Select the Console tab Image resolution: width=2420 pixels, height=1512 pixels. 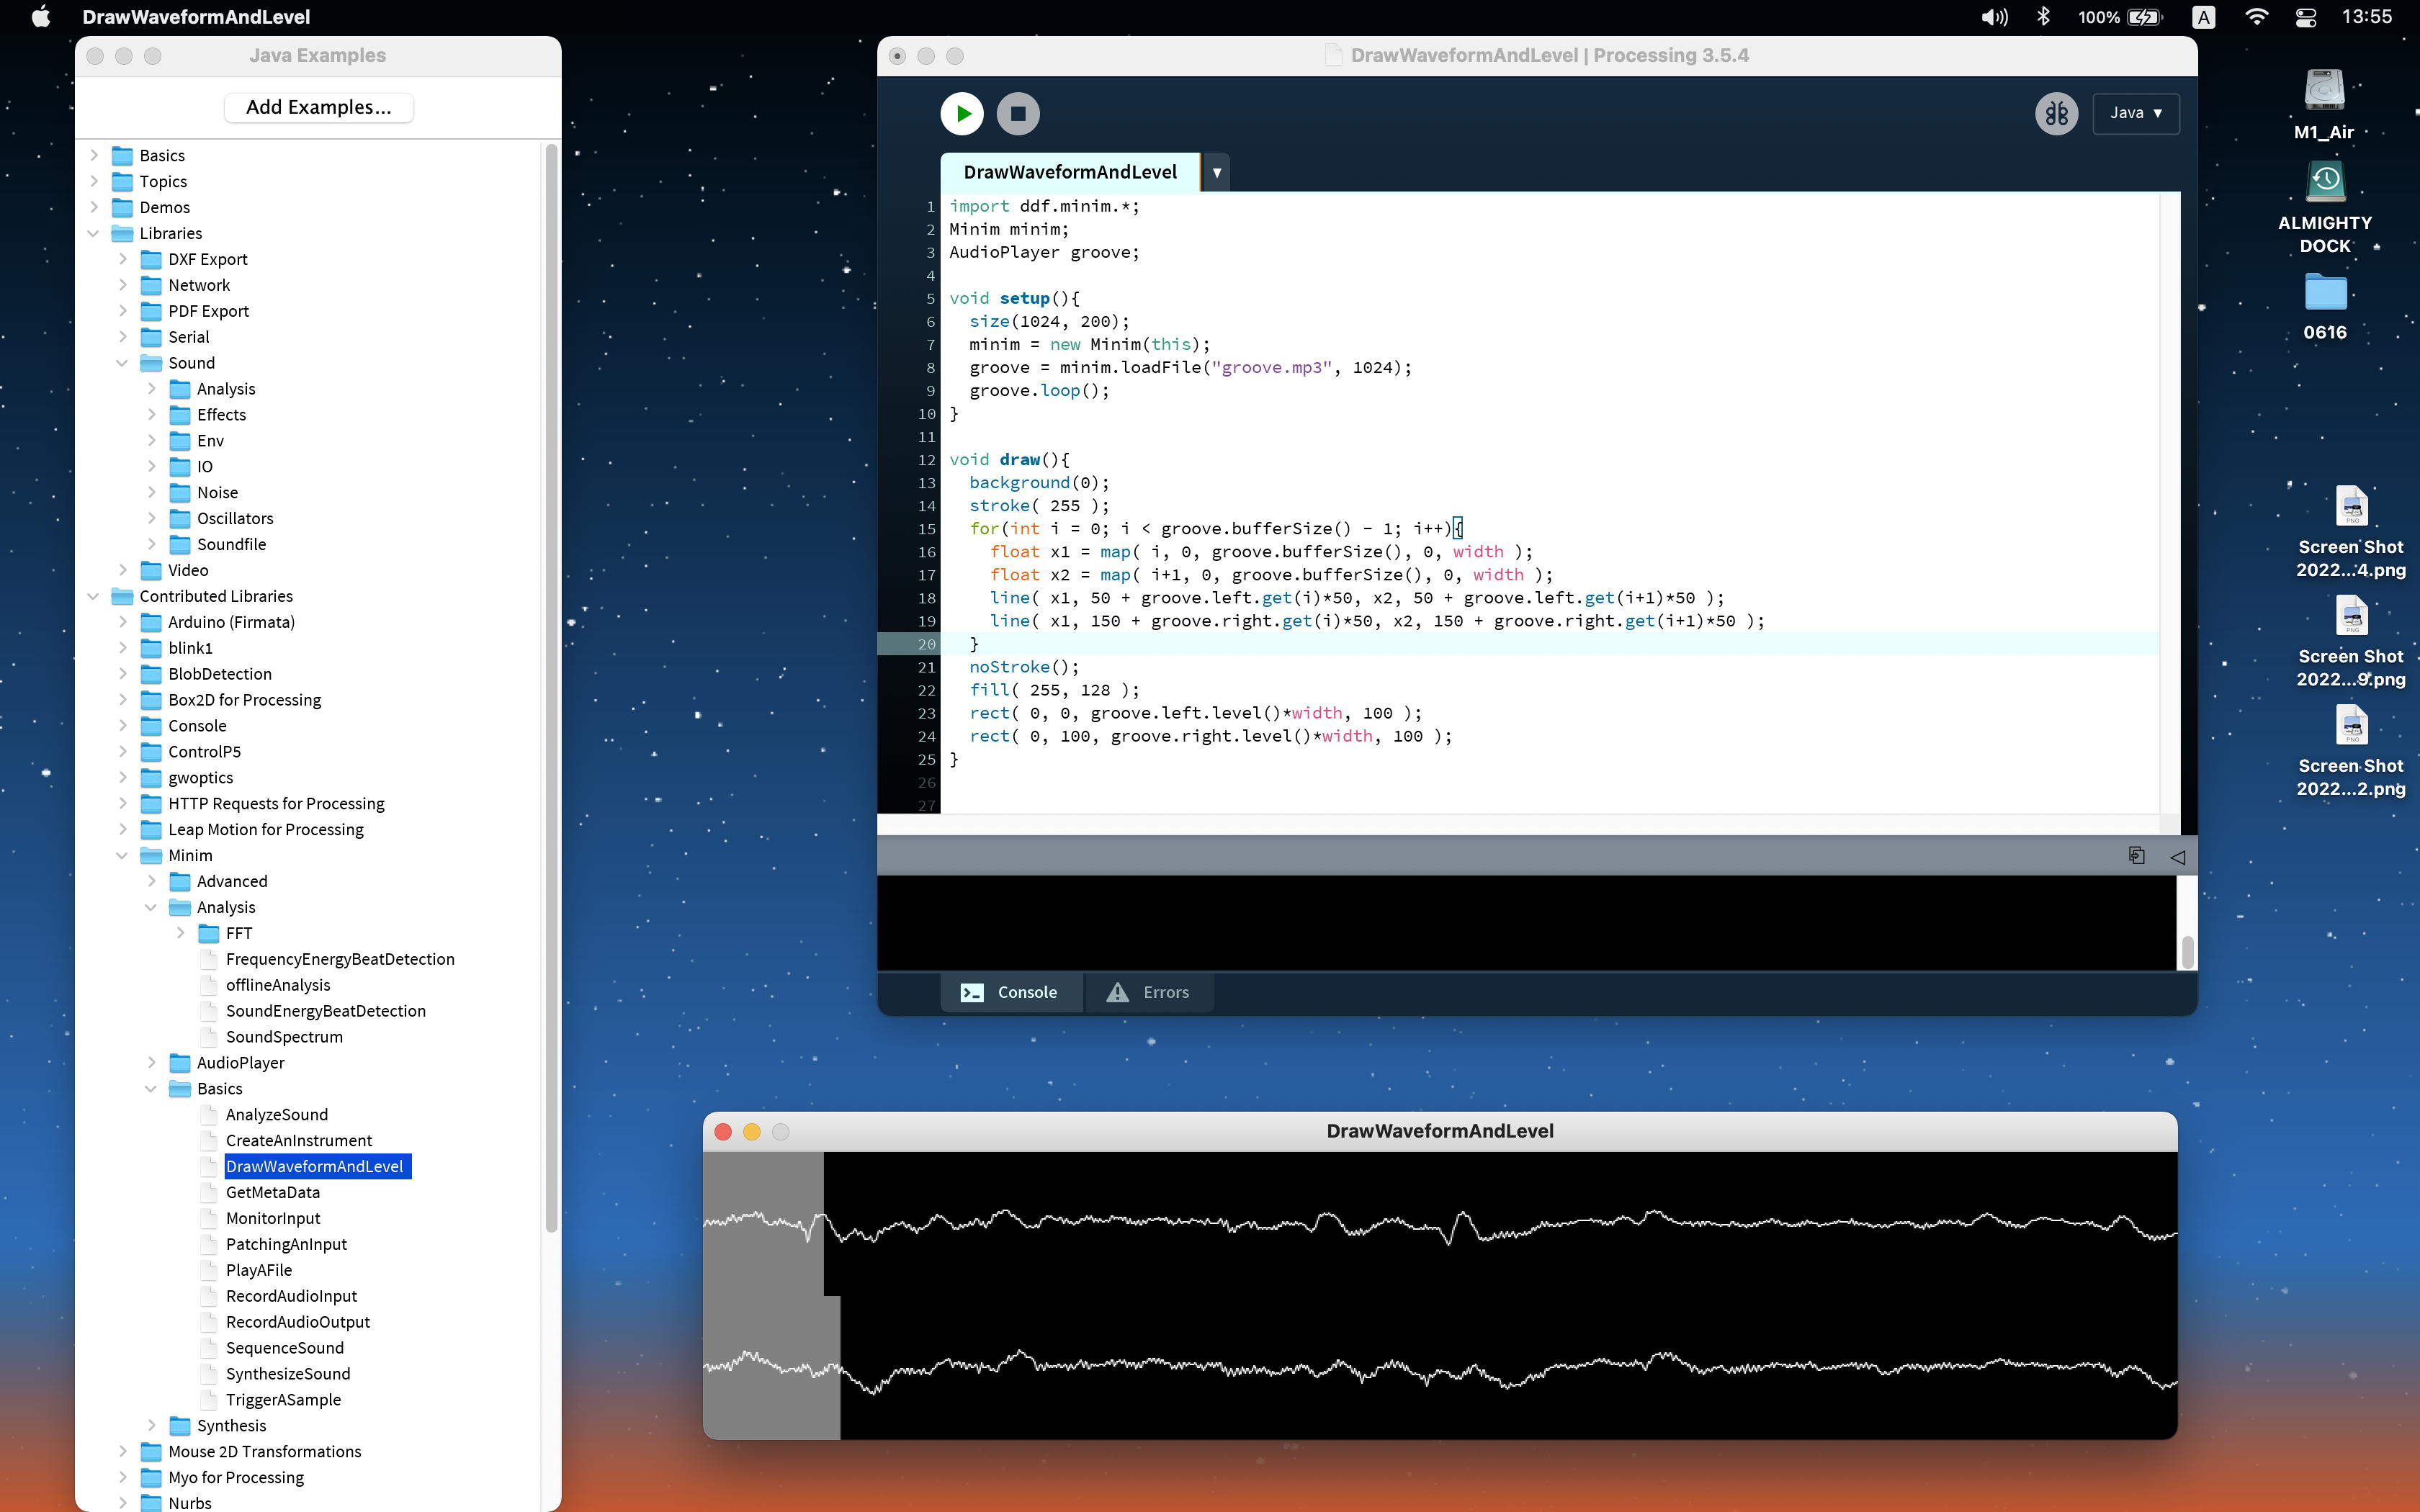pyautogui.click(x=1010, y=992)
